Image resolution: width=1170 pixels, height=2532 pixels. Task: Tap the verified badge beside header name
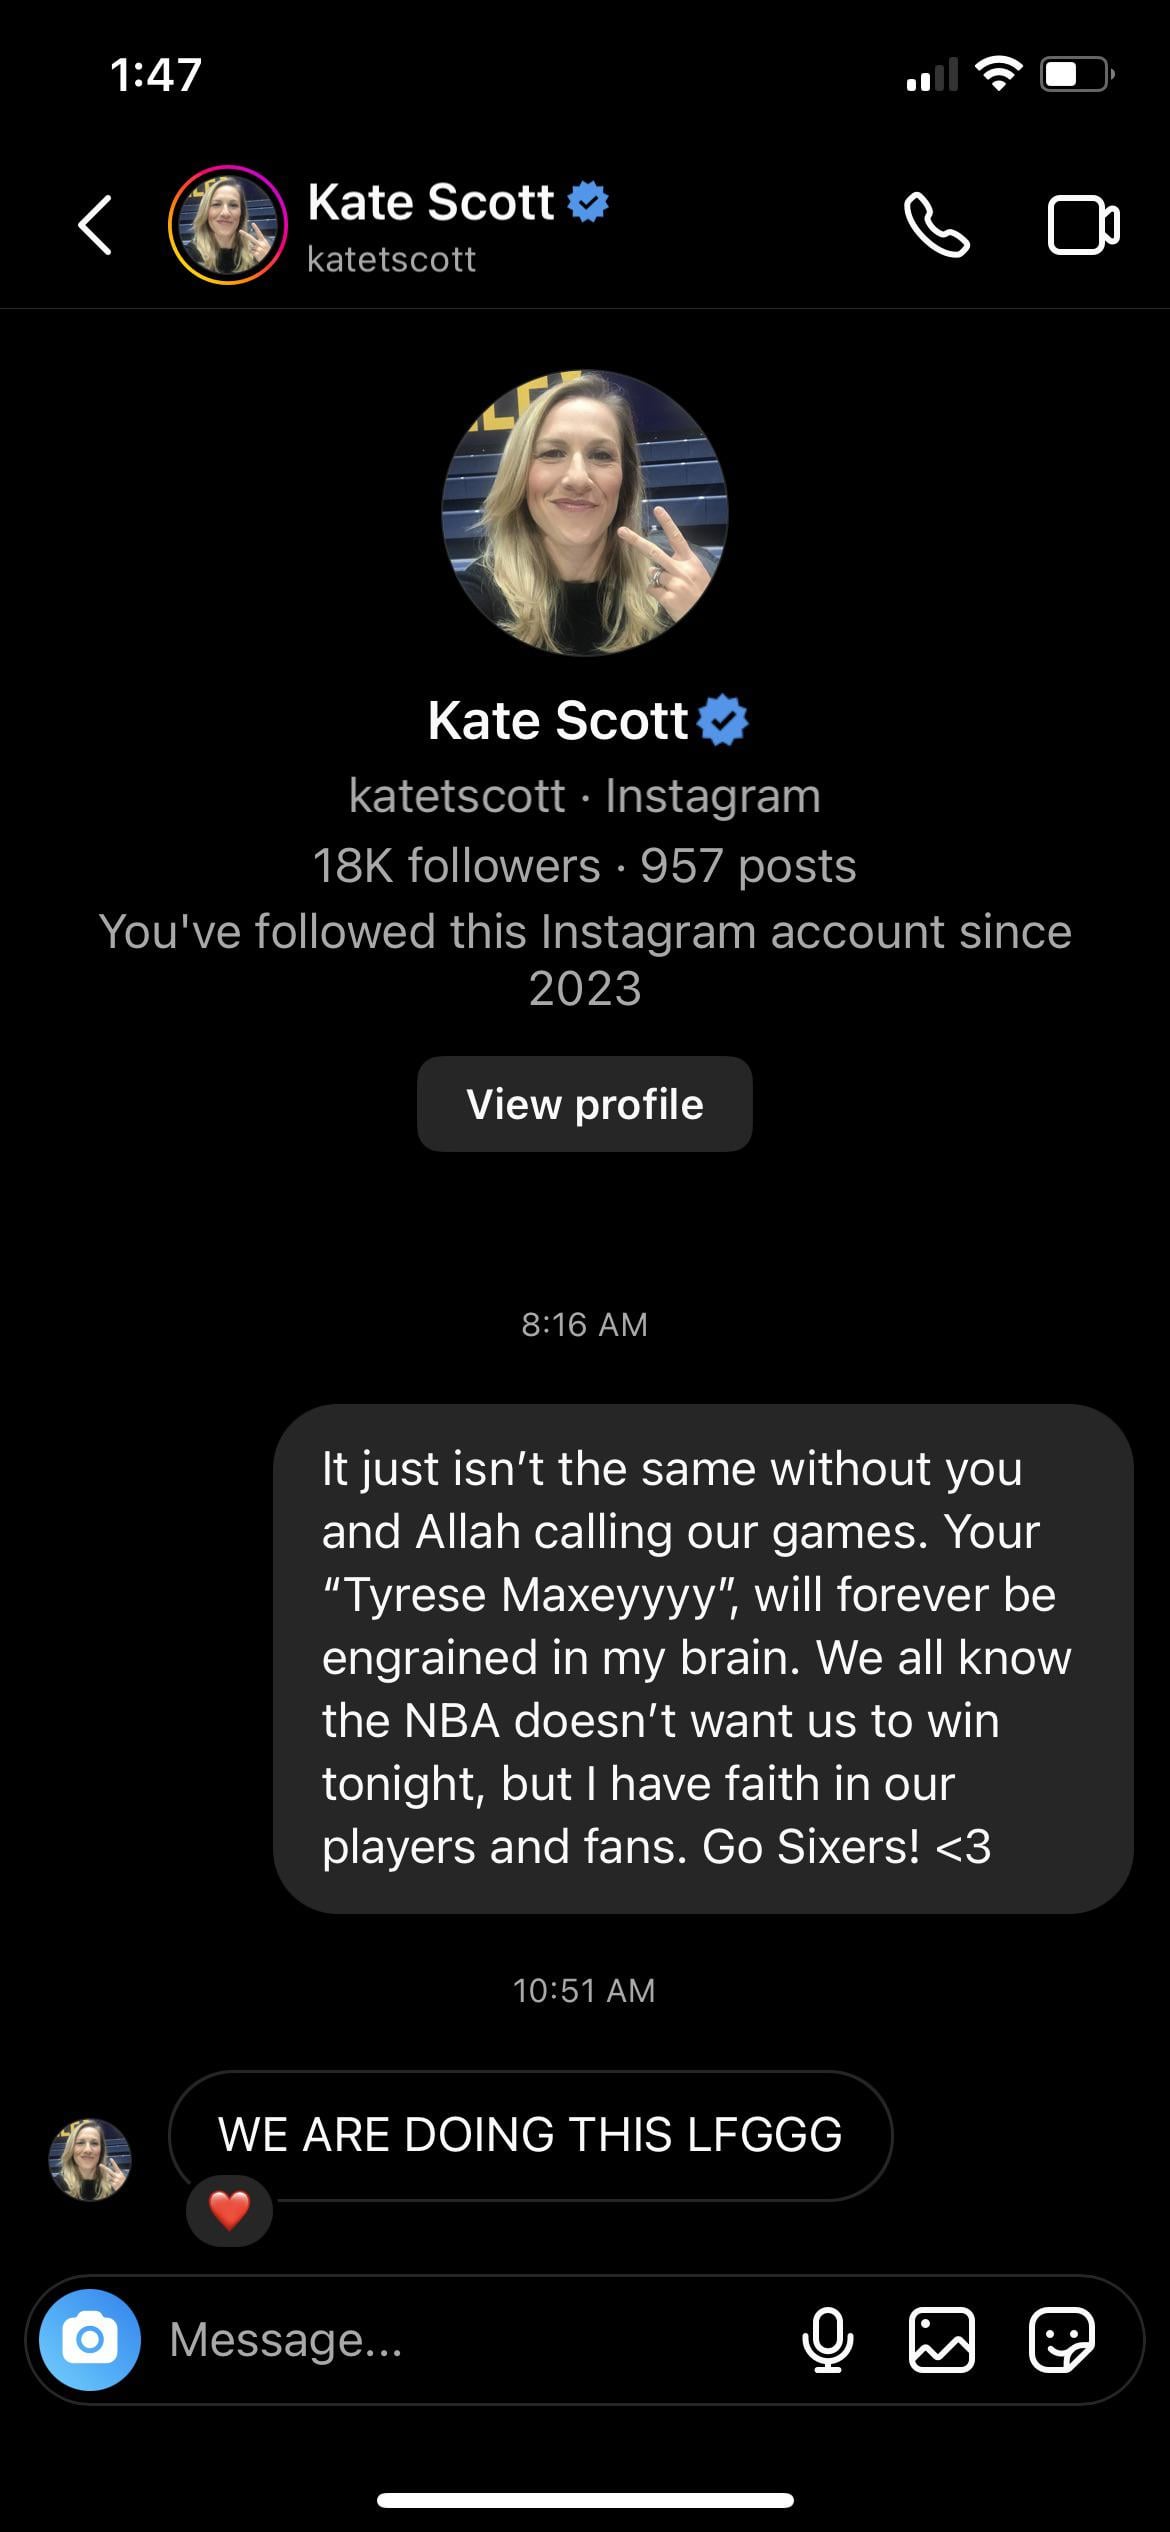tap(588, 202)
